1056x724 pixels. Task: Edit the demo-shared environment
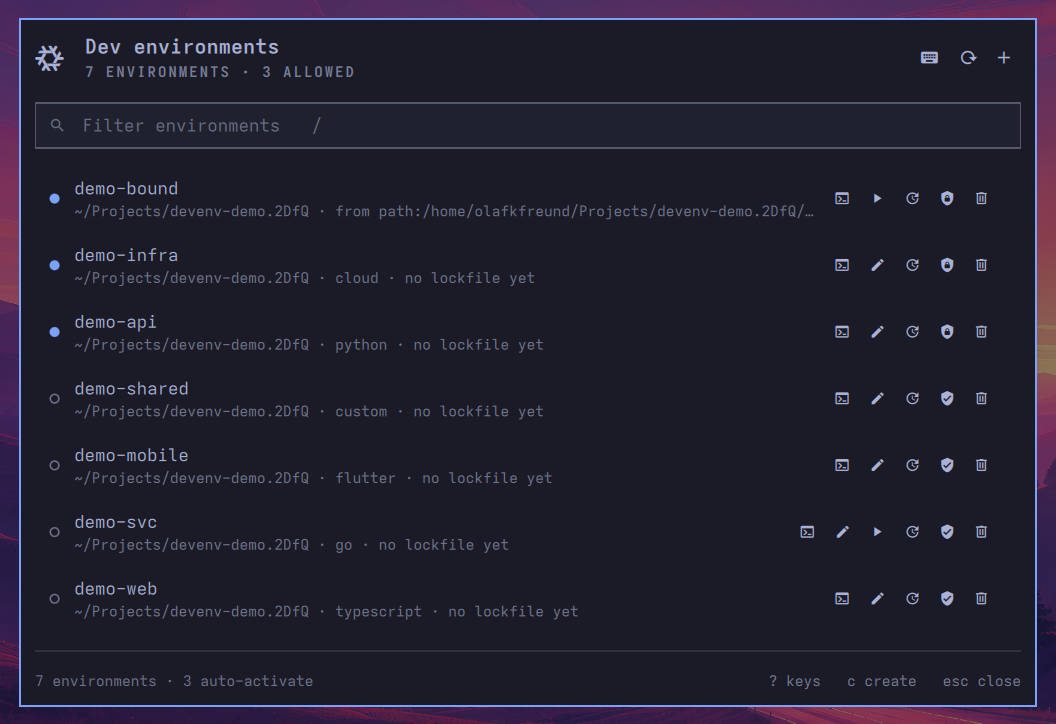pos(877,398)
